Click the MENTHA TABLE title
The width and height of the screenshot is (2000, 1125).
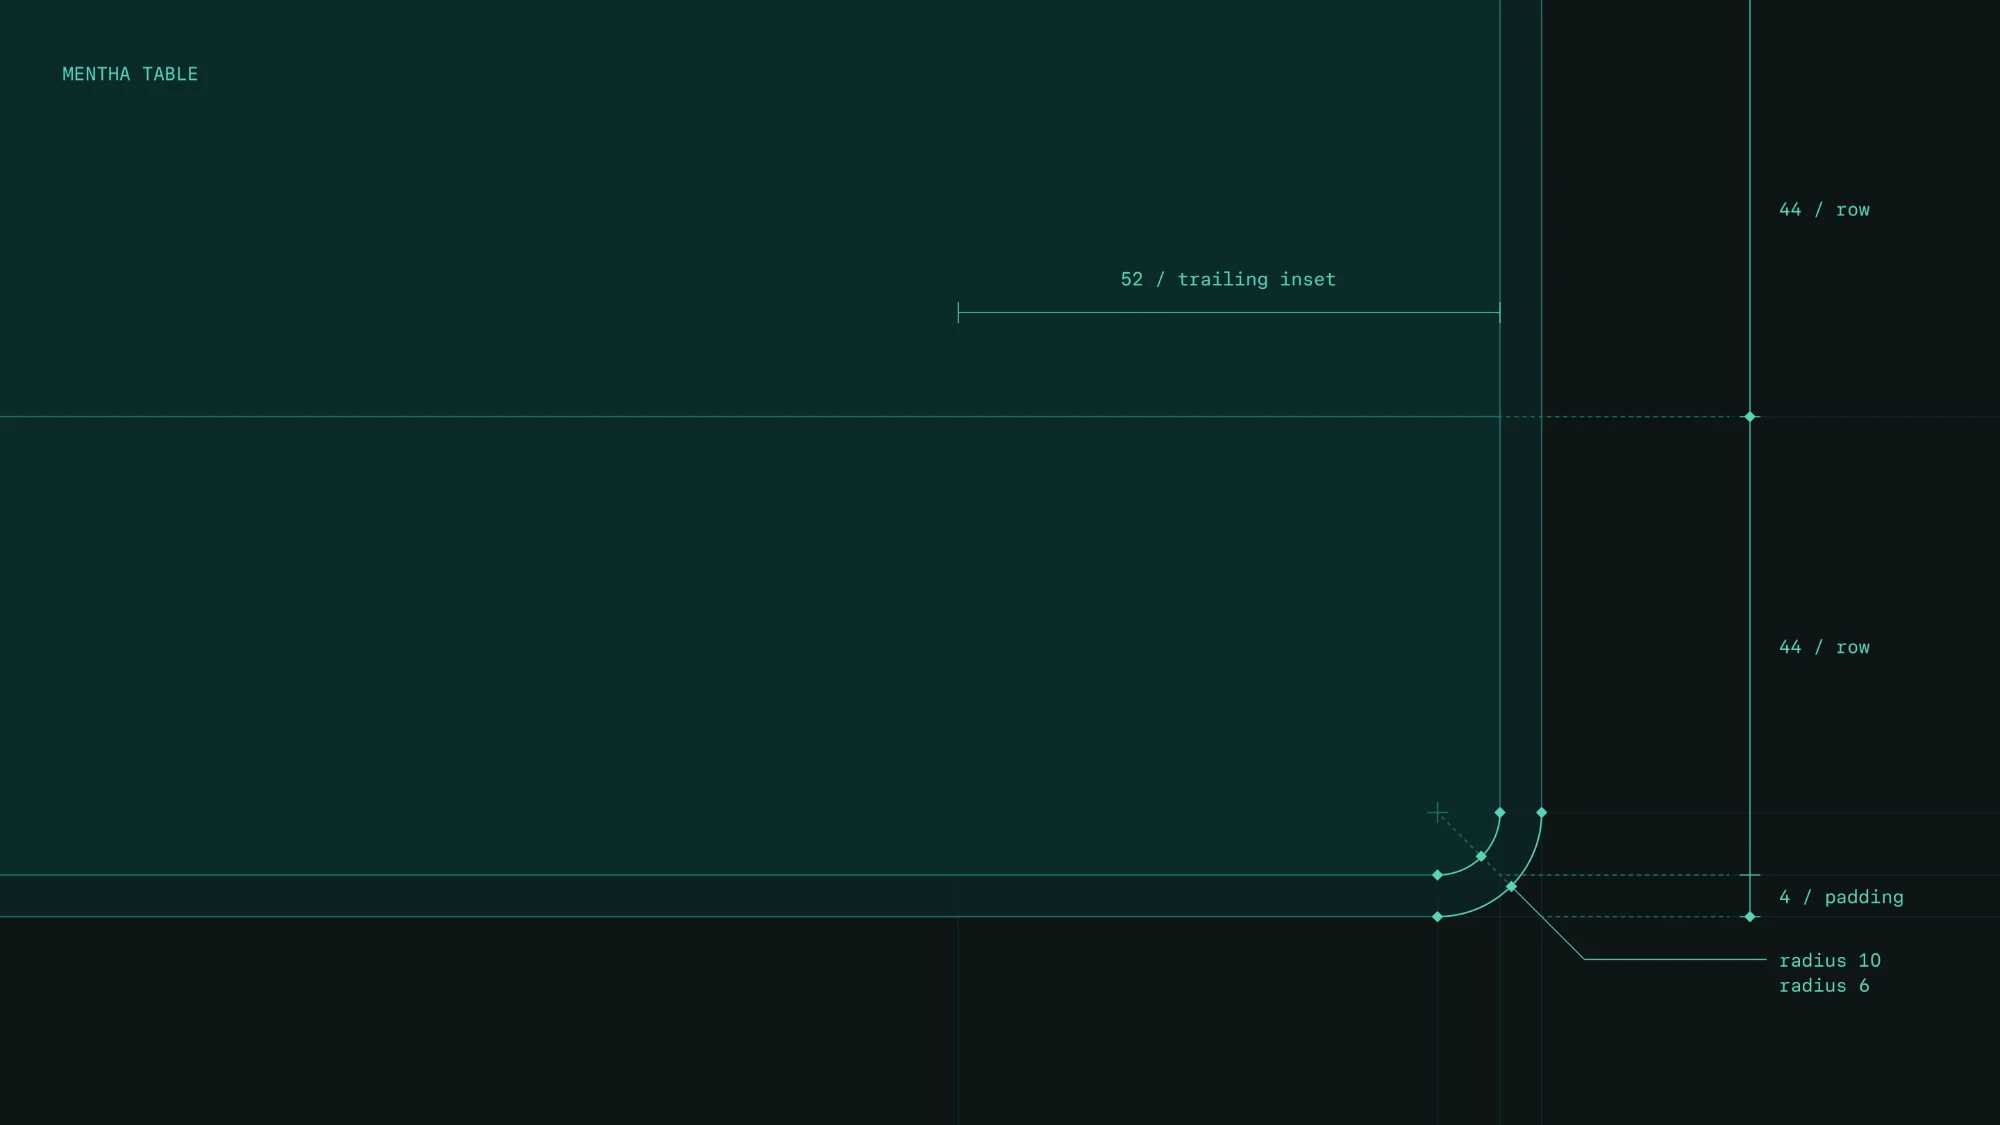[x=130, y=74]
